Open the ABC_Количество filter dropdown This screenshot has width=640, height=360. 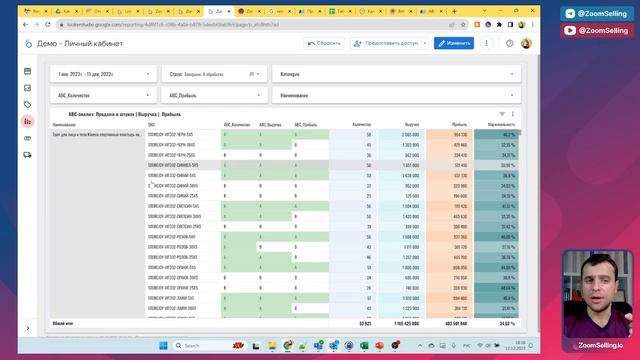[103, 95]
